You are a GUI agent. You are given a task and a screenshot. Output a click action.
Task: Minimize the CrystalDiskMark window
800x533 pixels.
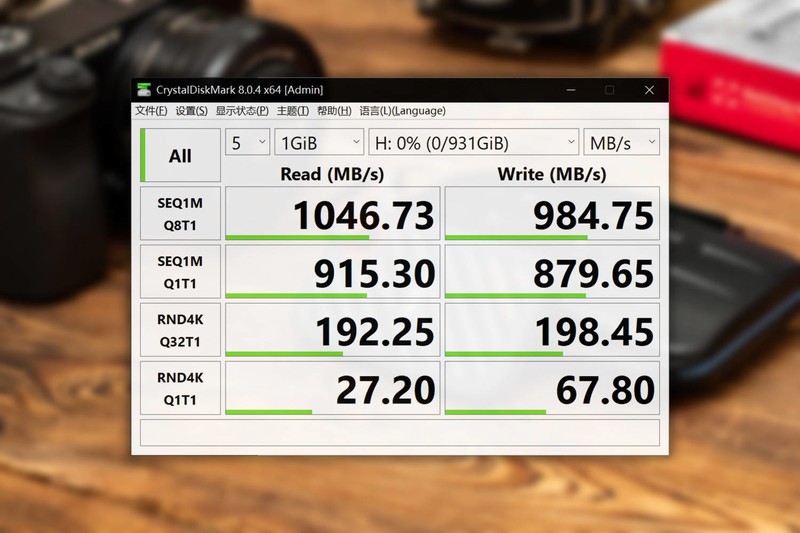pos(571,90)
